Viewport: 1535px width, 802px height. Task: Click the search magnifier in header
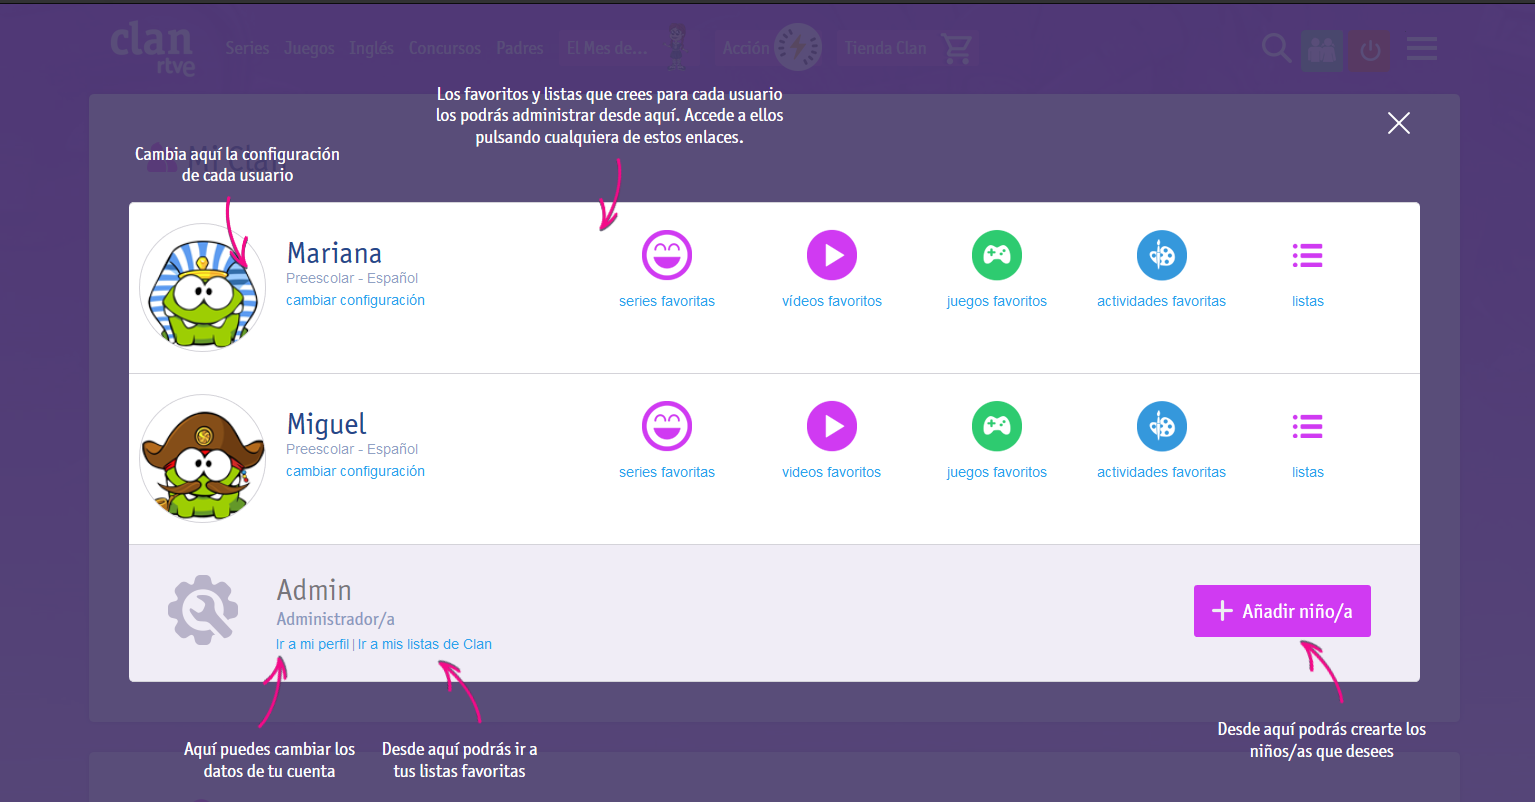coord(1276,48)
